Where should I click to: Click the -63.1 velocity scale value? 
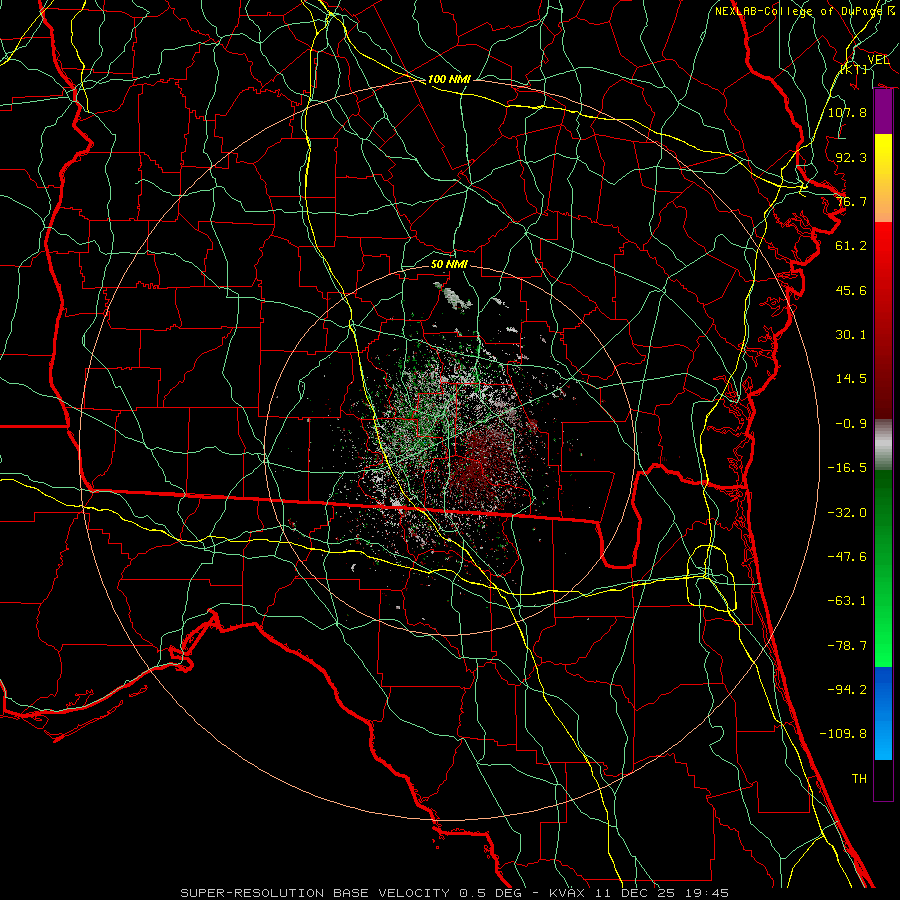coord(847,601)
